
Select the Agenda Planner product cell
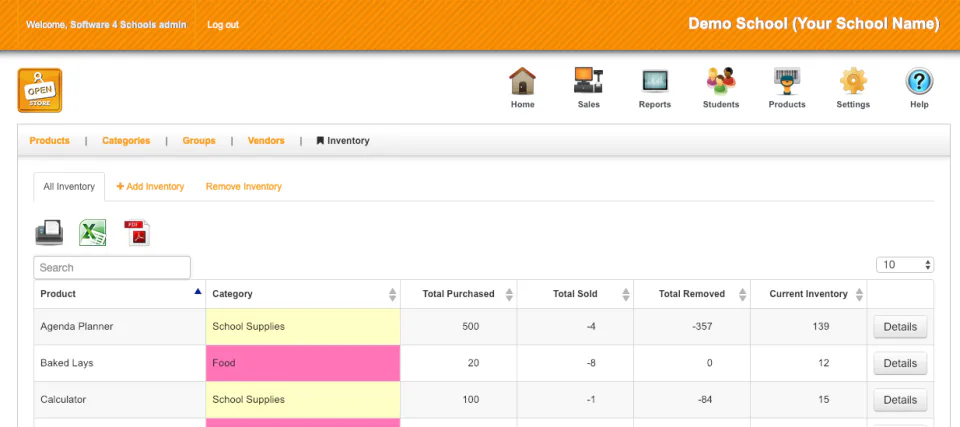click(120, 327)
